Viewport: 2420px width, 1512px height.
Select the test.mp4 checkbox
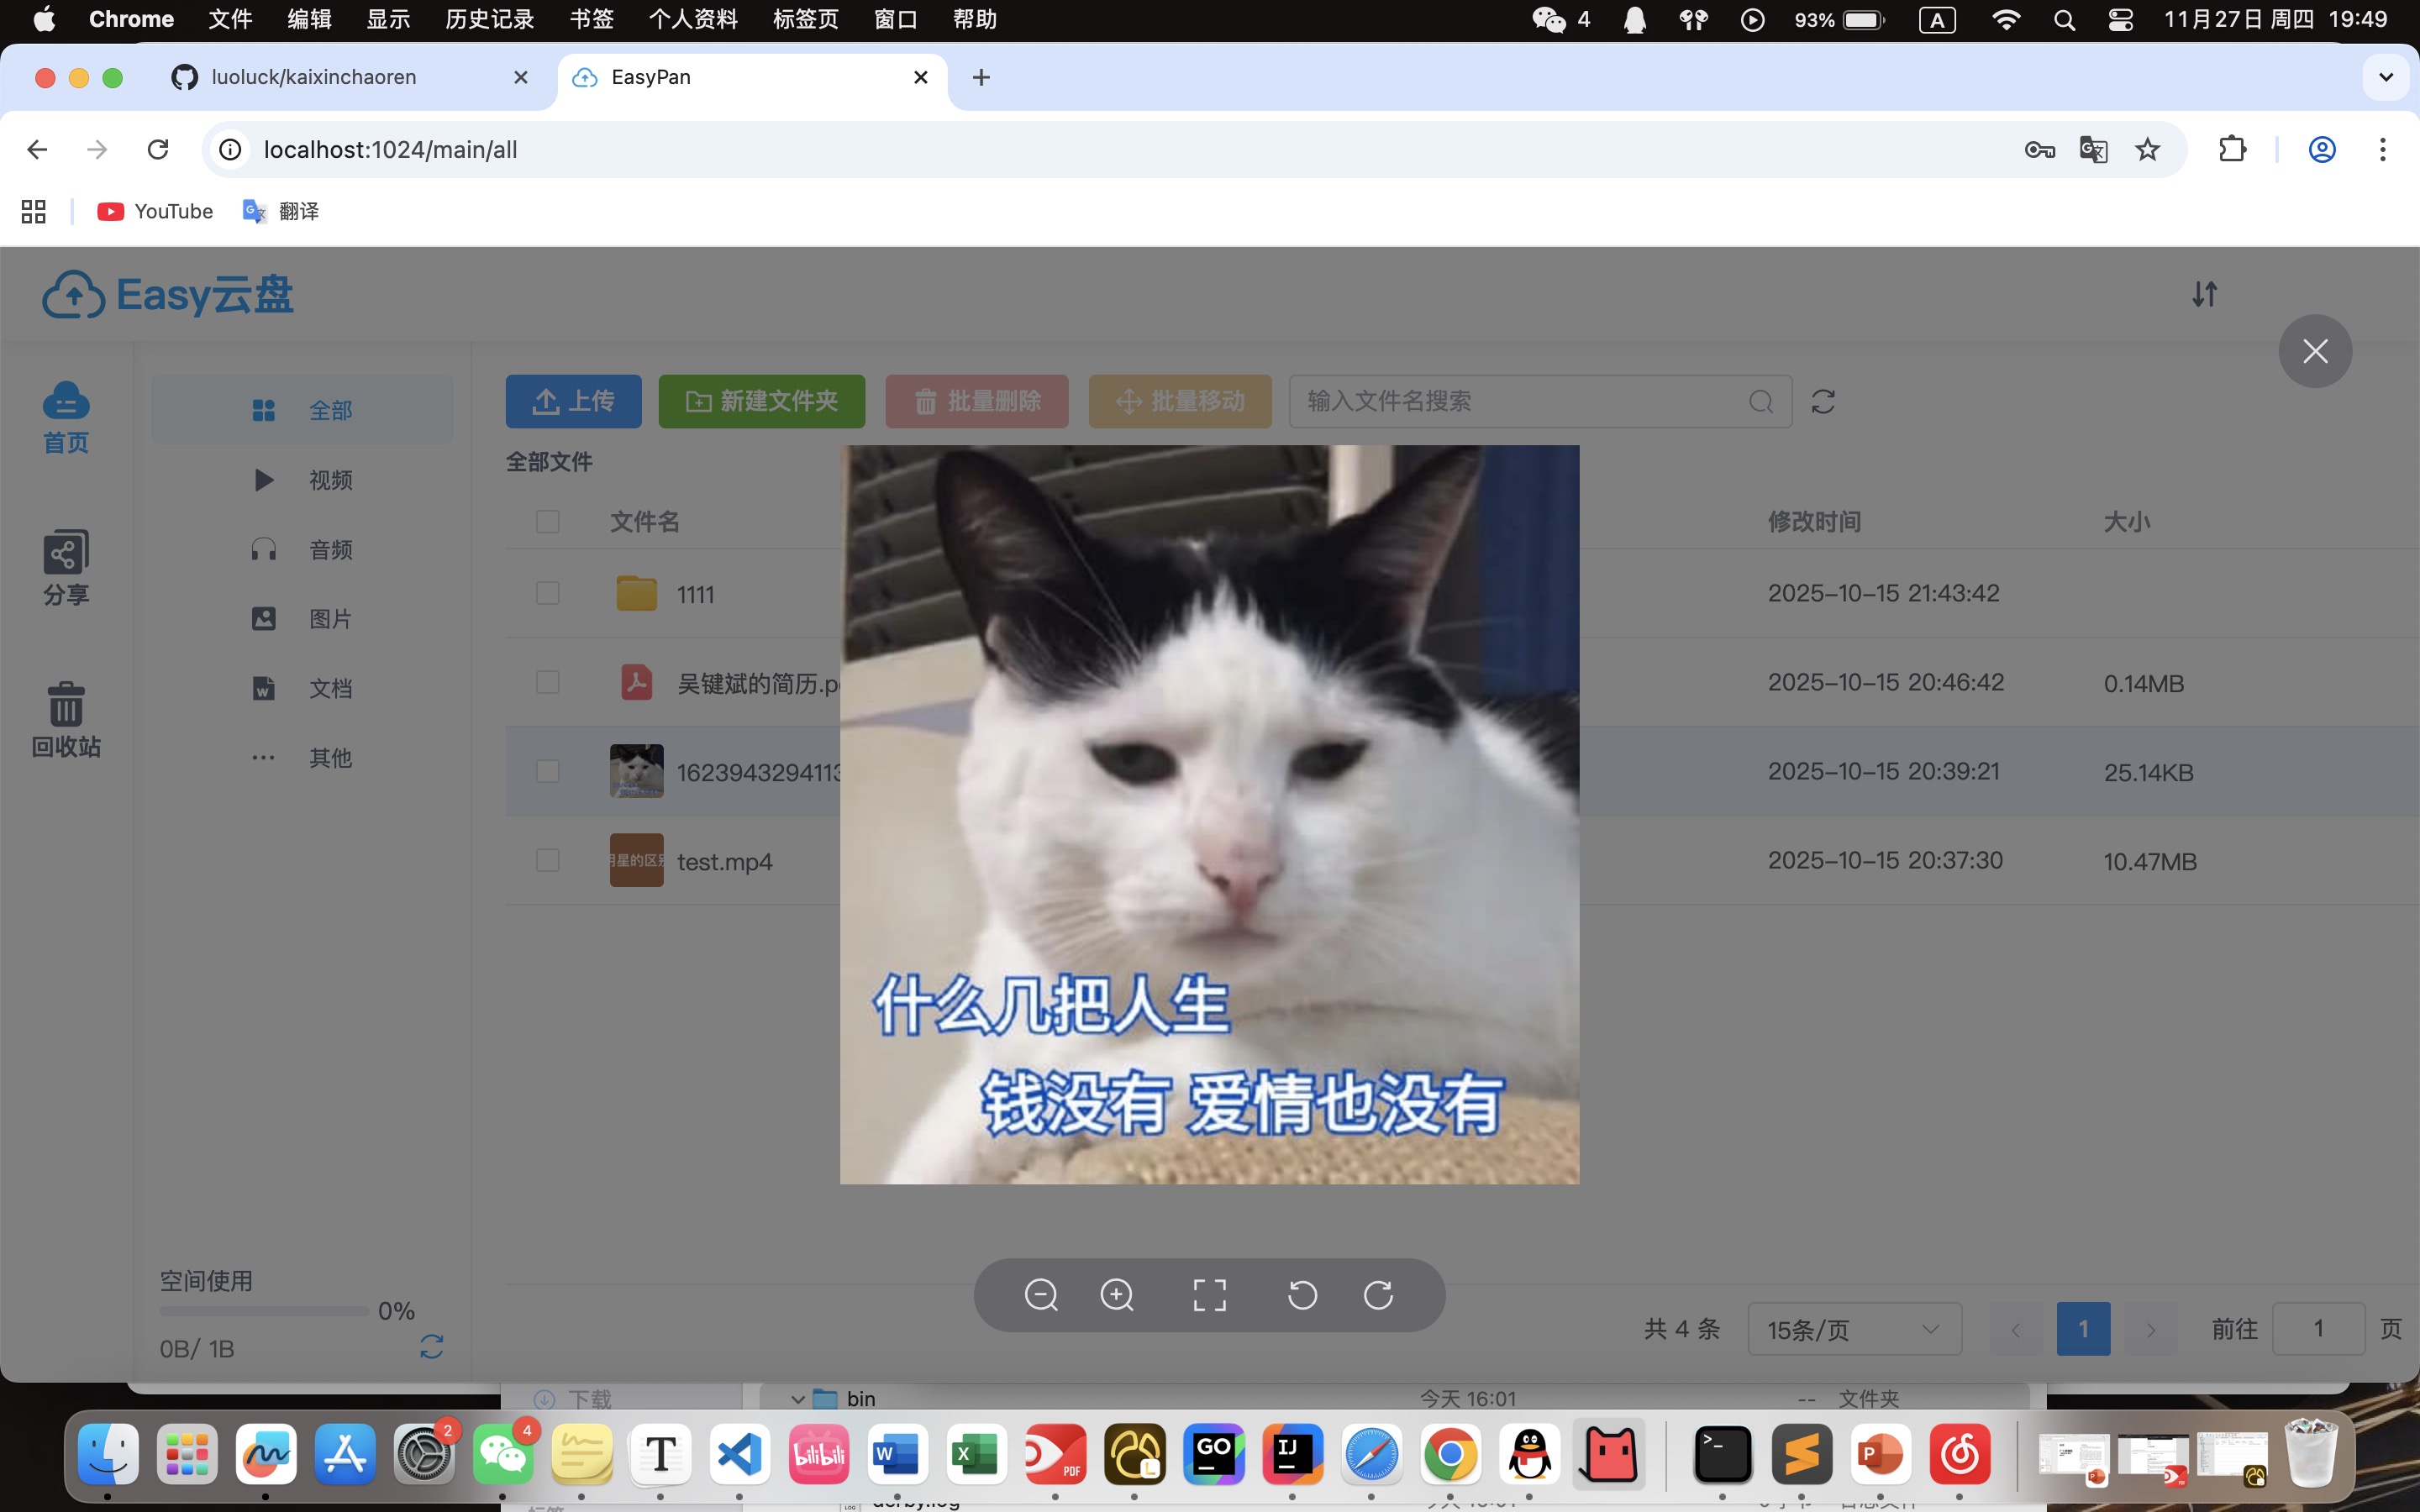pos(547,861)
